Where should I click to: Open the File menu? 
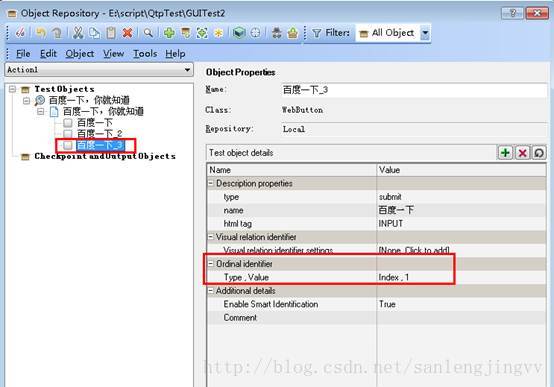pyautogui.click(x=23, y=54)
